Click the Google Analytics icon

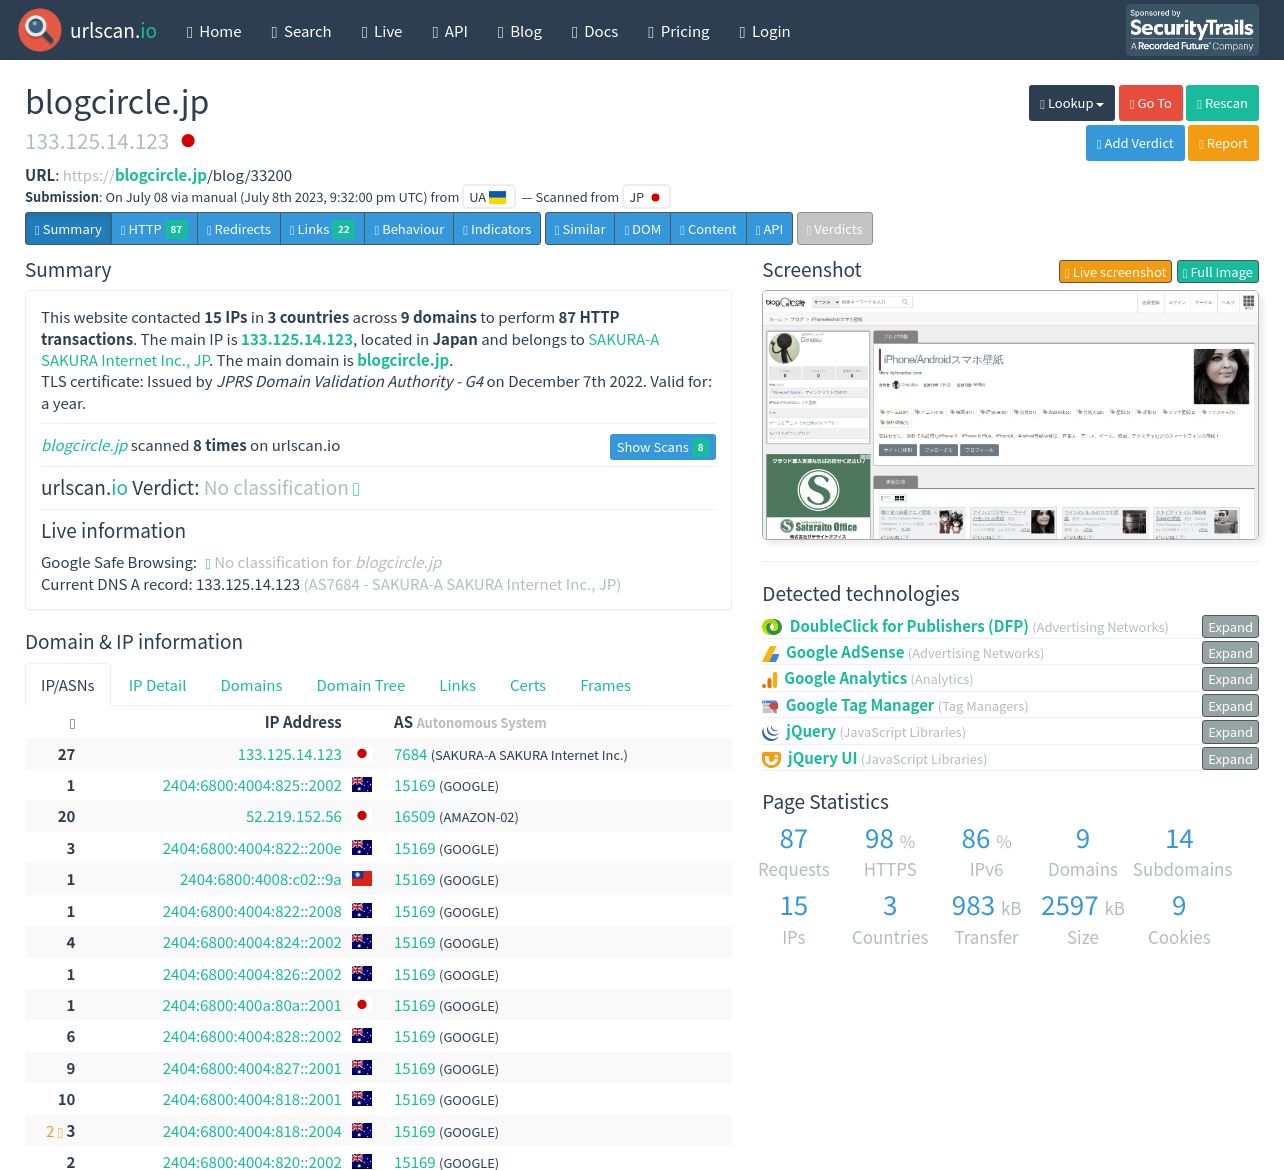(770, 679)
